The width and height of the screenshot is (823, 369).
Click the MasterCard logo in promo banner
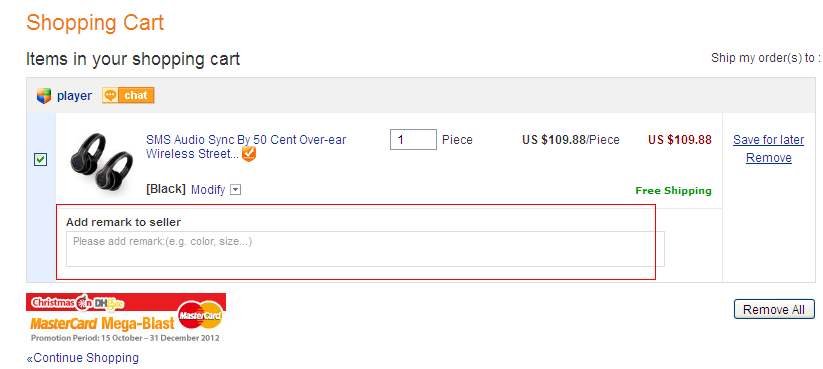(x=200, y=315)
